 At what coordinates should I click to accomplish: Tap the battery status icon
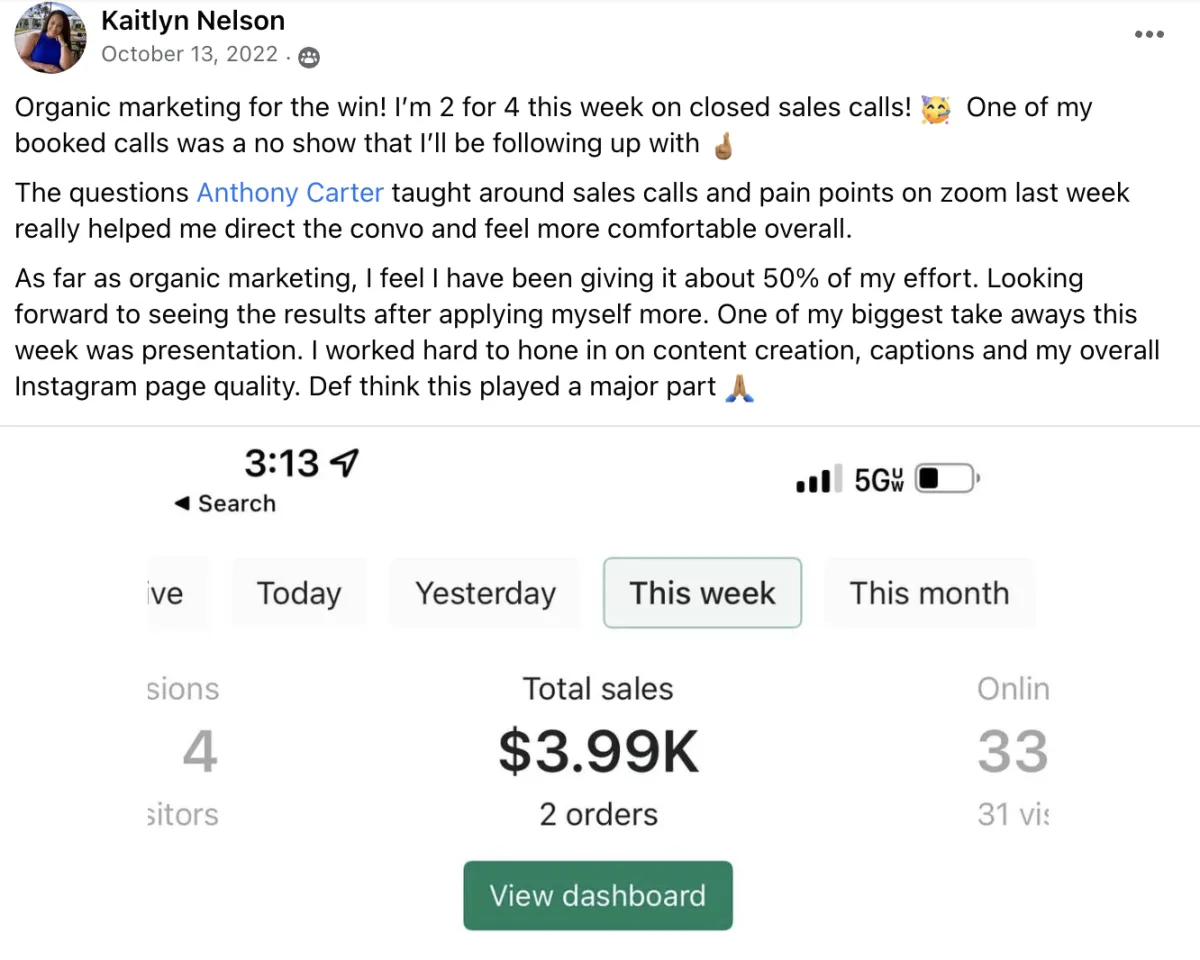pos(946,480)
